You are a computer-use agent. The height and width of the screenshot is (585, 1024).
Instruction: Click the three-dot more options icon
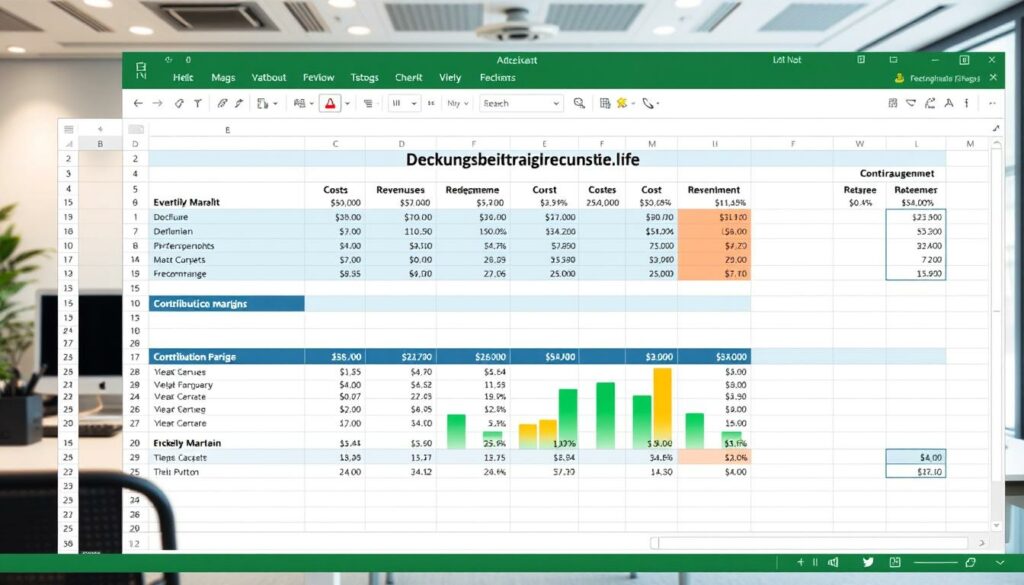pyautogui.click(x=993, y=103)
